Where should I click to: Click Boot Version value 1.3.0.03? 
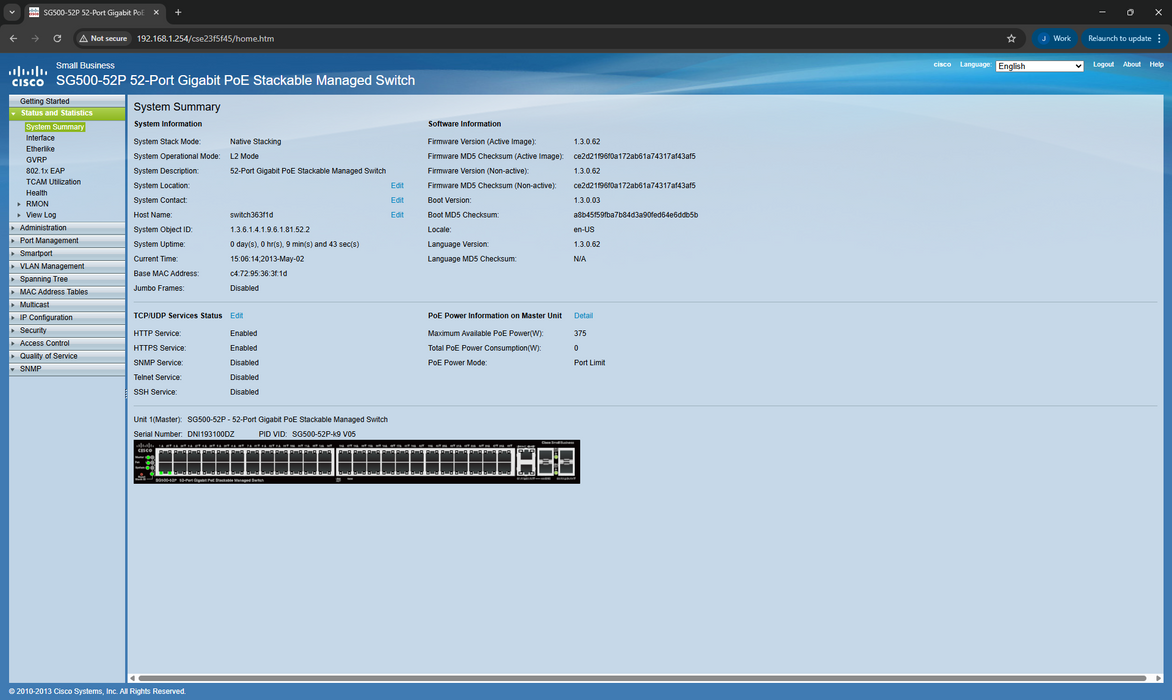(x=587, y=200)
